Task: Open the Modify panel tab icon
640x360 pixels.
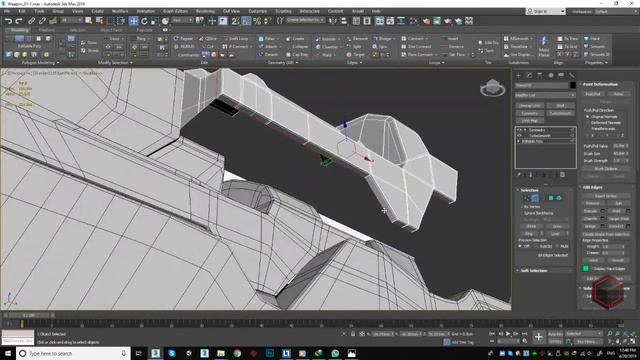Action: point(529,76)
